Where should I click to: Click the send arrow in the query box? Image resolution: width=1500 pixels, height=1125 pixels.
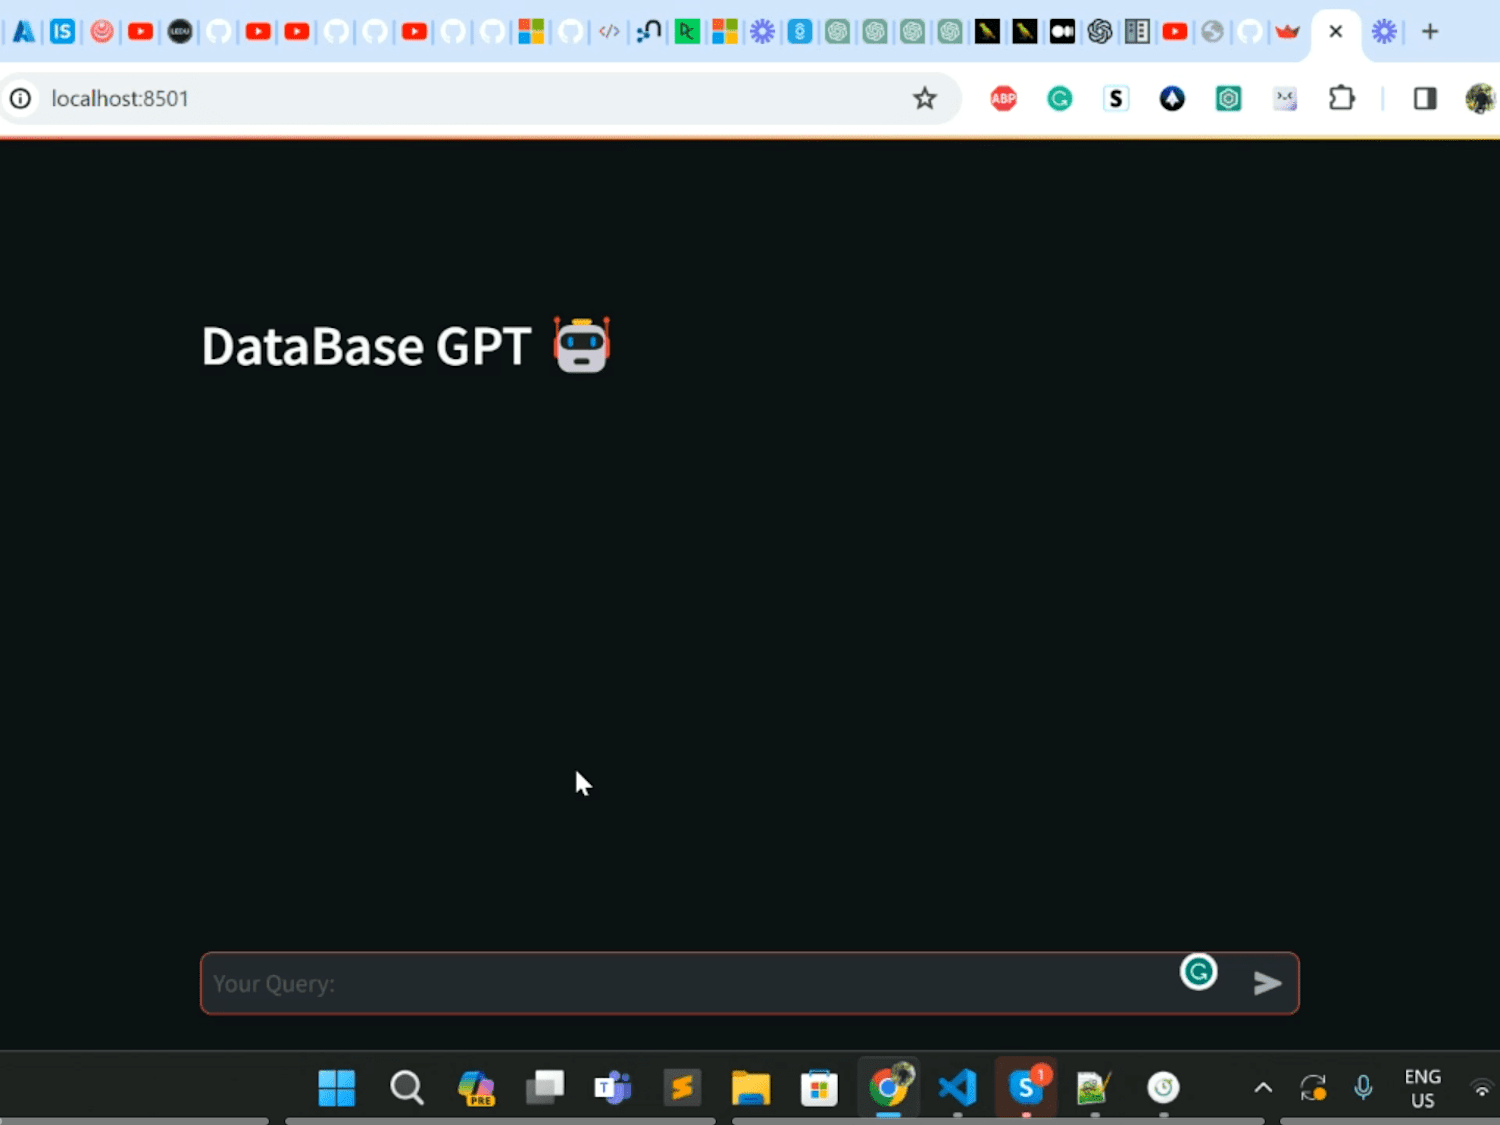click(x=1267, y=983)
